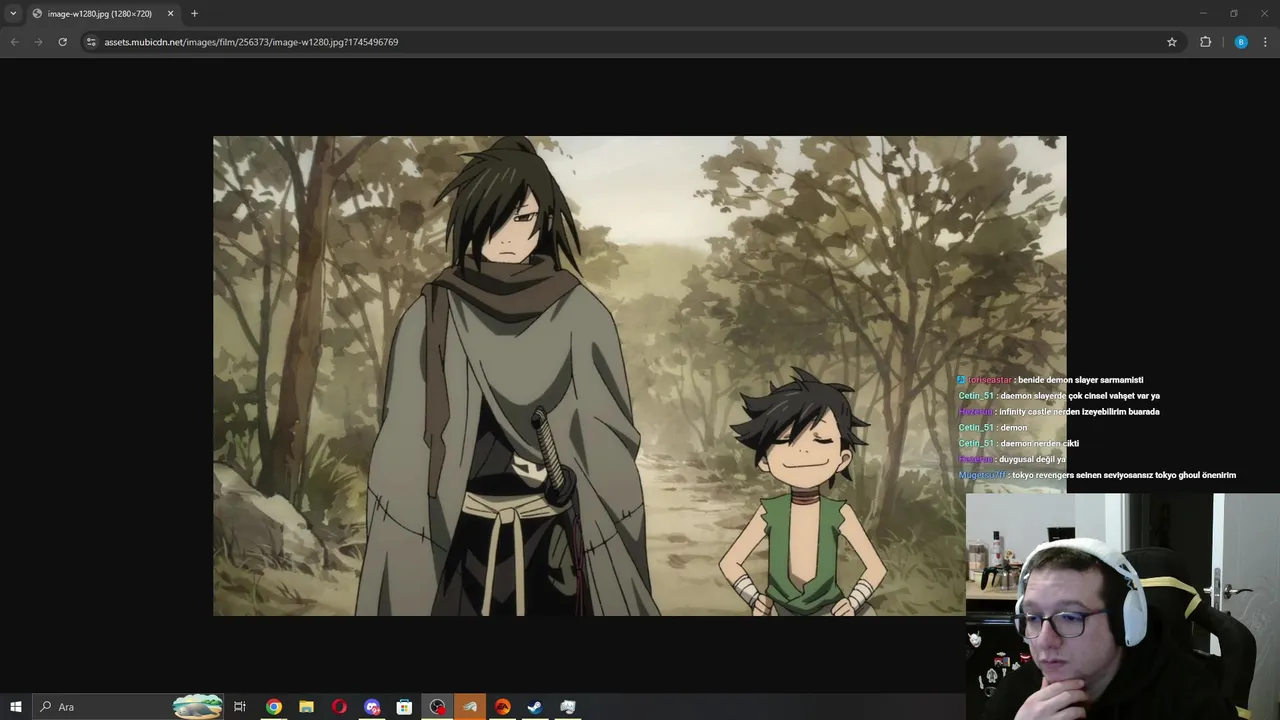Open the Chrome profile avatar
The height and width of the screenshot is (720, 1280).
pos(1241,42)
